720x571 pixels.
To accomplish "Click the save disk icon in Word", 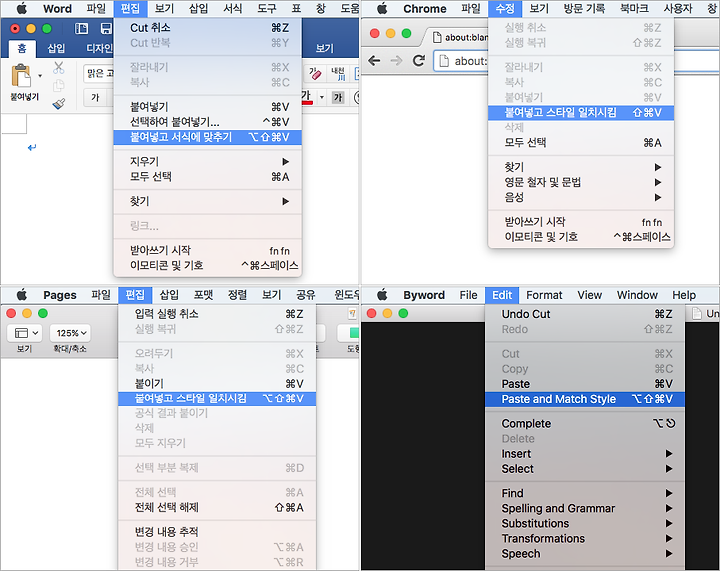I will pos(106,29).
